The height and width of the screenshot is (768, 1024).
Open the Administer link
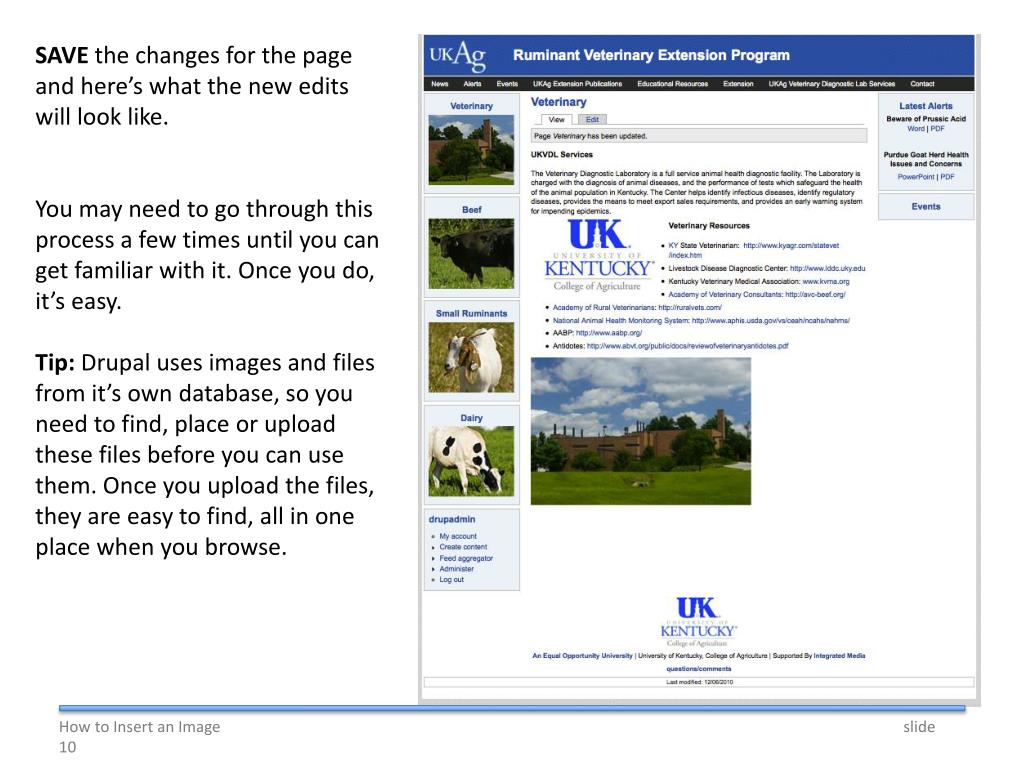click(456, 569)
